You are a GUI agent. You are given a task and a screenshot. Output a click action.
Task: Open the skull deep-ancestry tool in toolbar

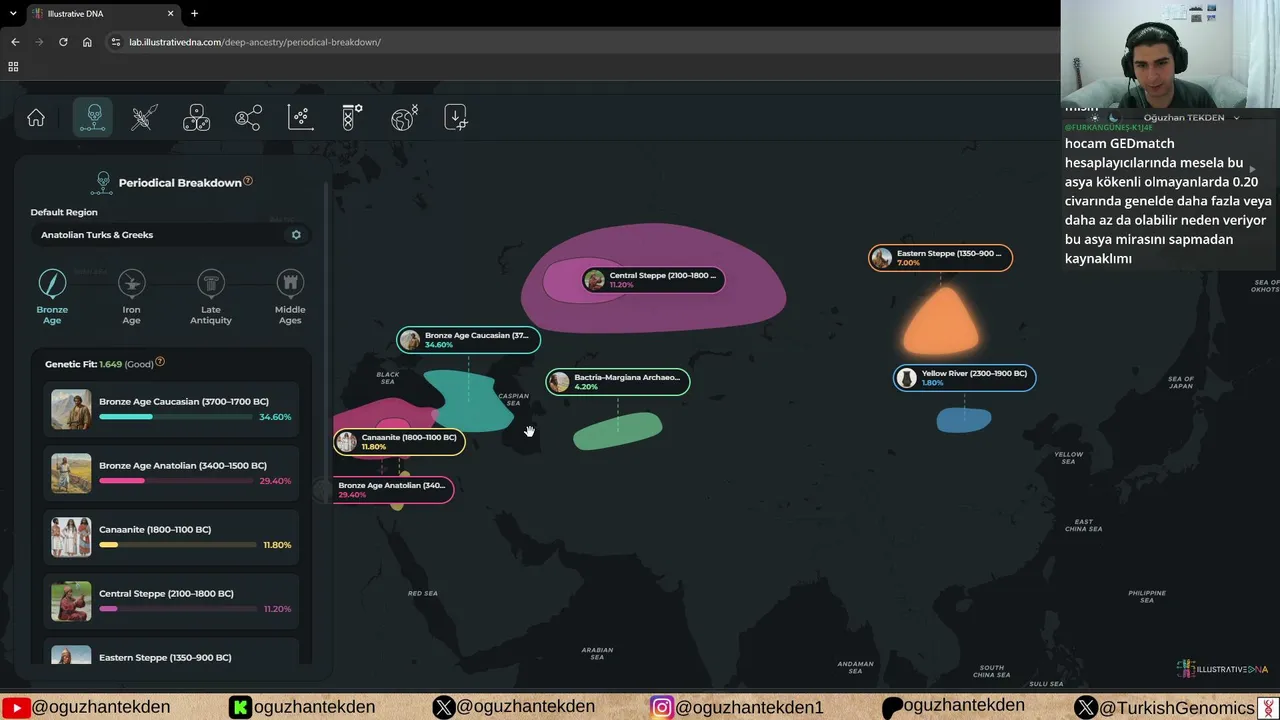pos(93,118)
